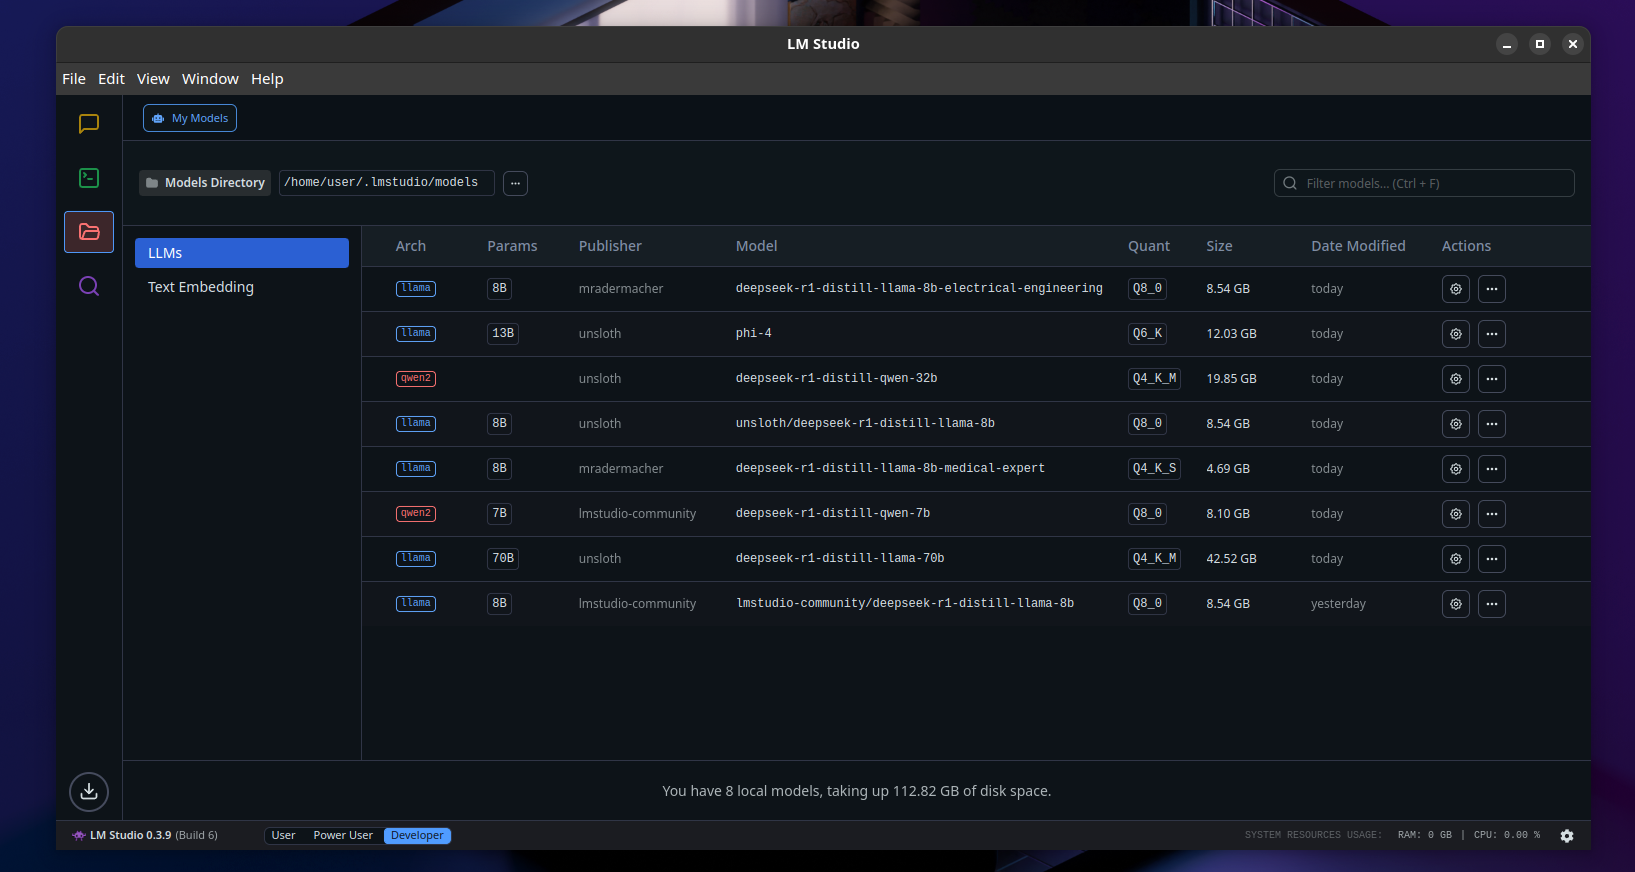
Task: Open the models directory options ellipsis button
Action: (x=515, y=183)
